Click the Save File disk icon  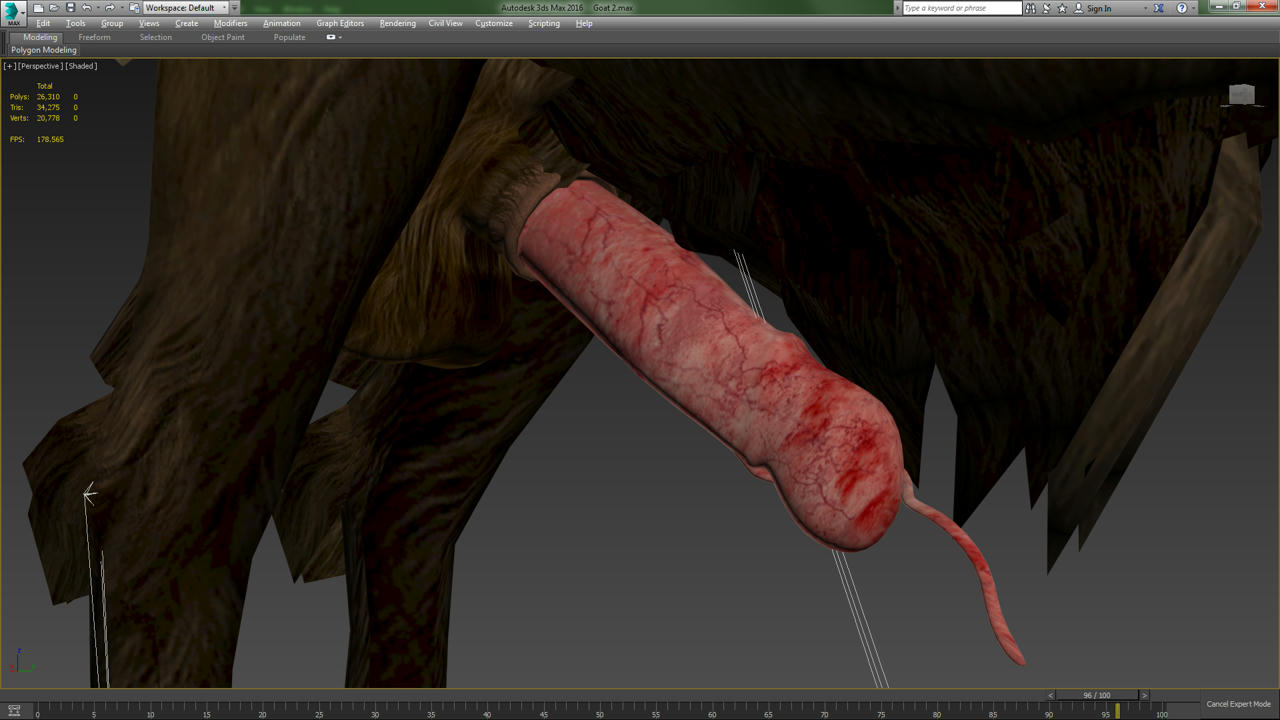[x=70, y=8]
